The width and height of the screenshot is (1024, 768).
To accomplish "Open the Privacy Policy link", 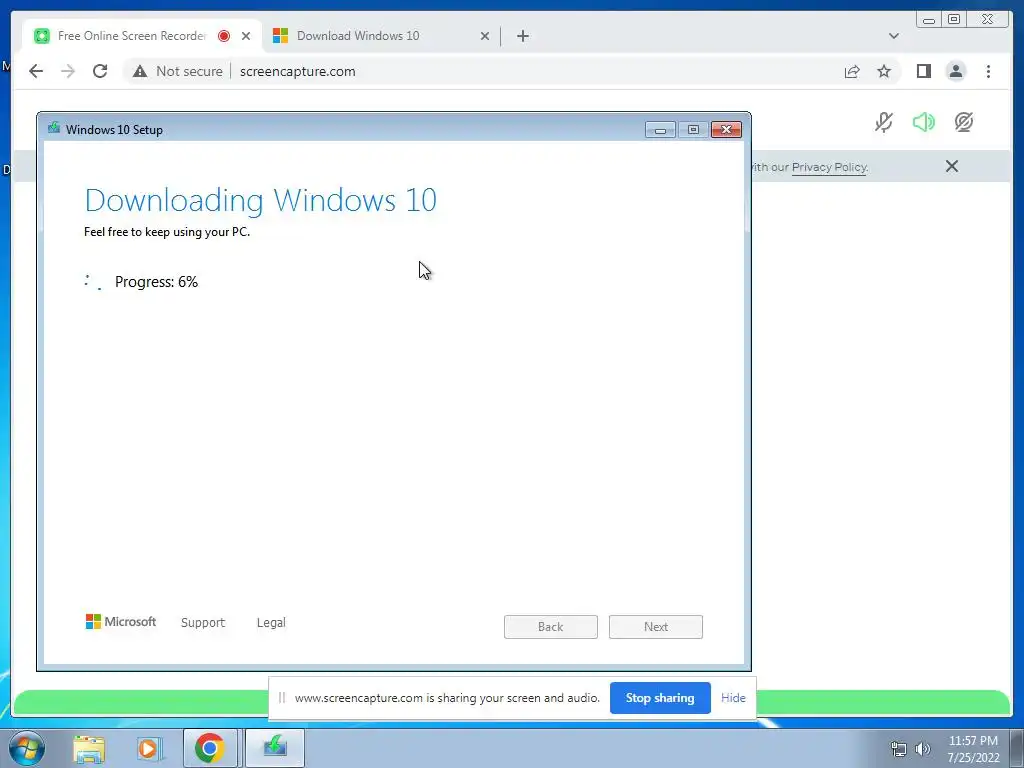I will 829,167.
